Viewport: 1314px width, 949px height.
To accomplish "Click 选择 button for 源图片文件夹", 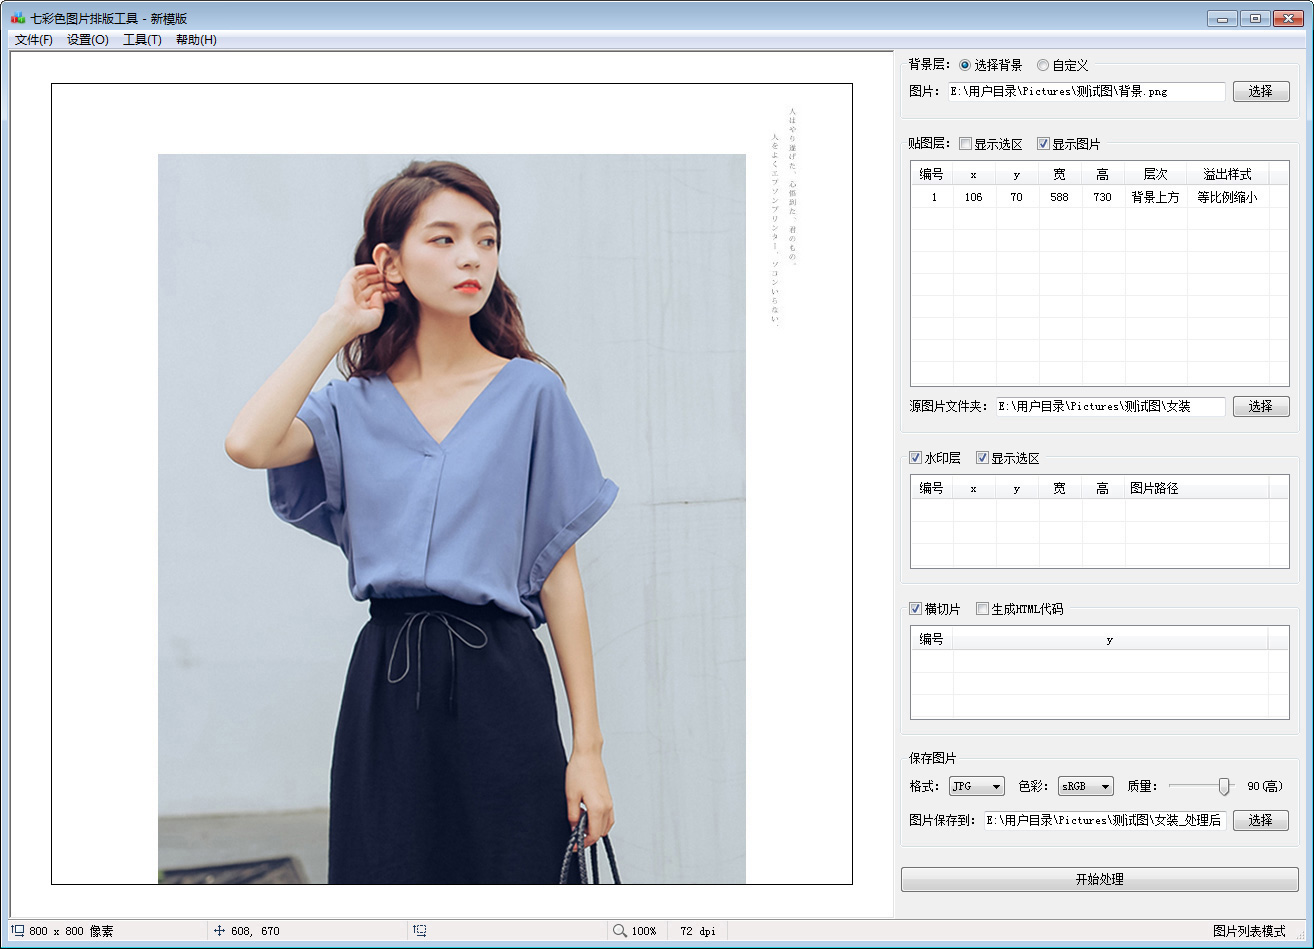I will pyautogui.click(x=1261, y=406).
